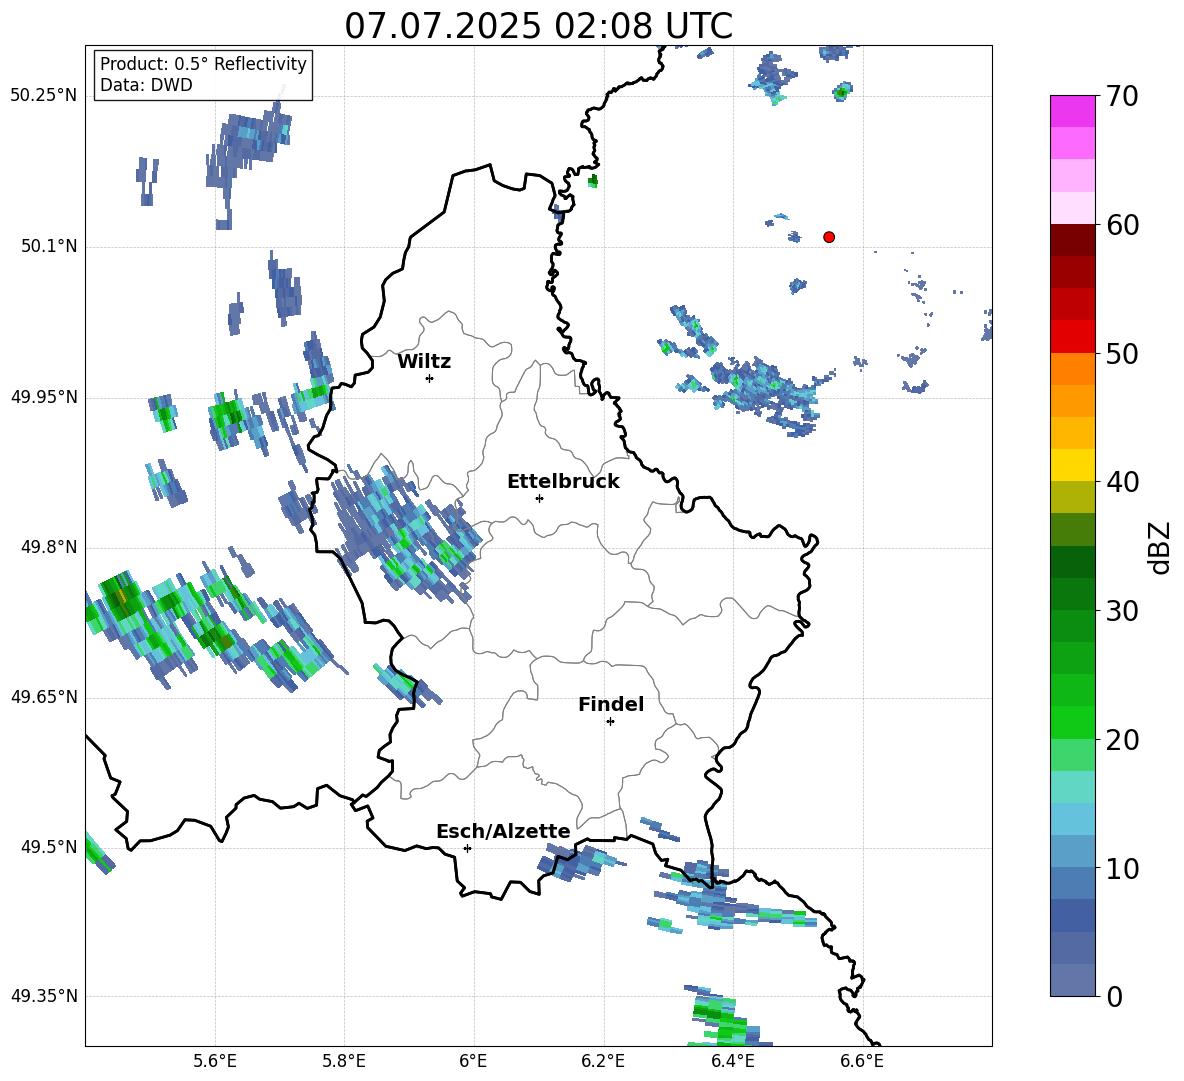Click the 49.8°N latitude label
Screen dimensions: 1184x1081
pos(49,547)
